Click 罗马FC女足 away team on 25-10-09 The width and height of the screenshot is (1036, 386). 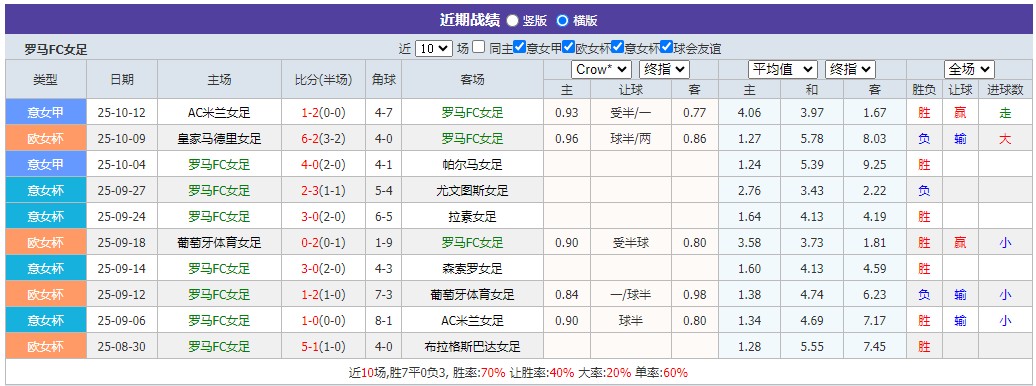pyautogui.click(x=472, y=139)
